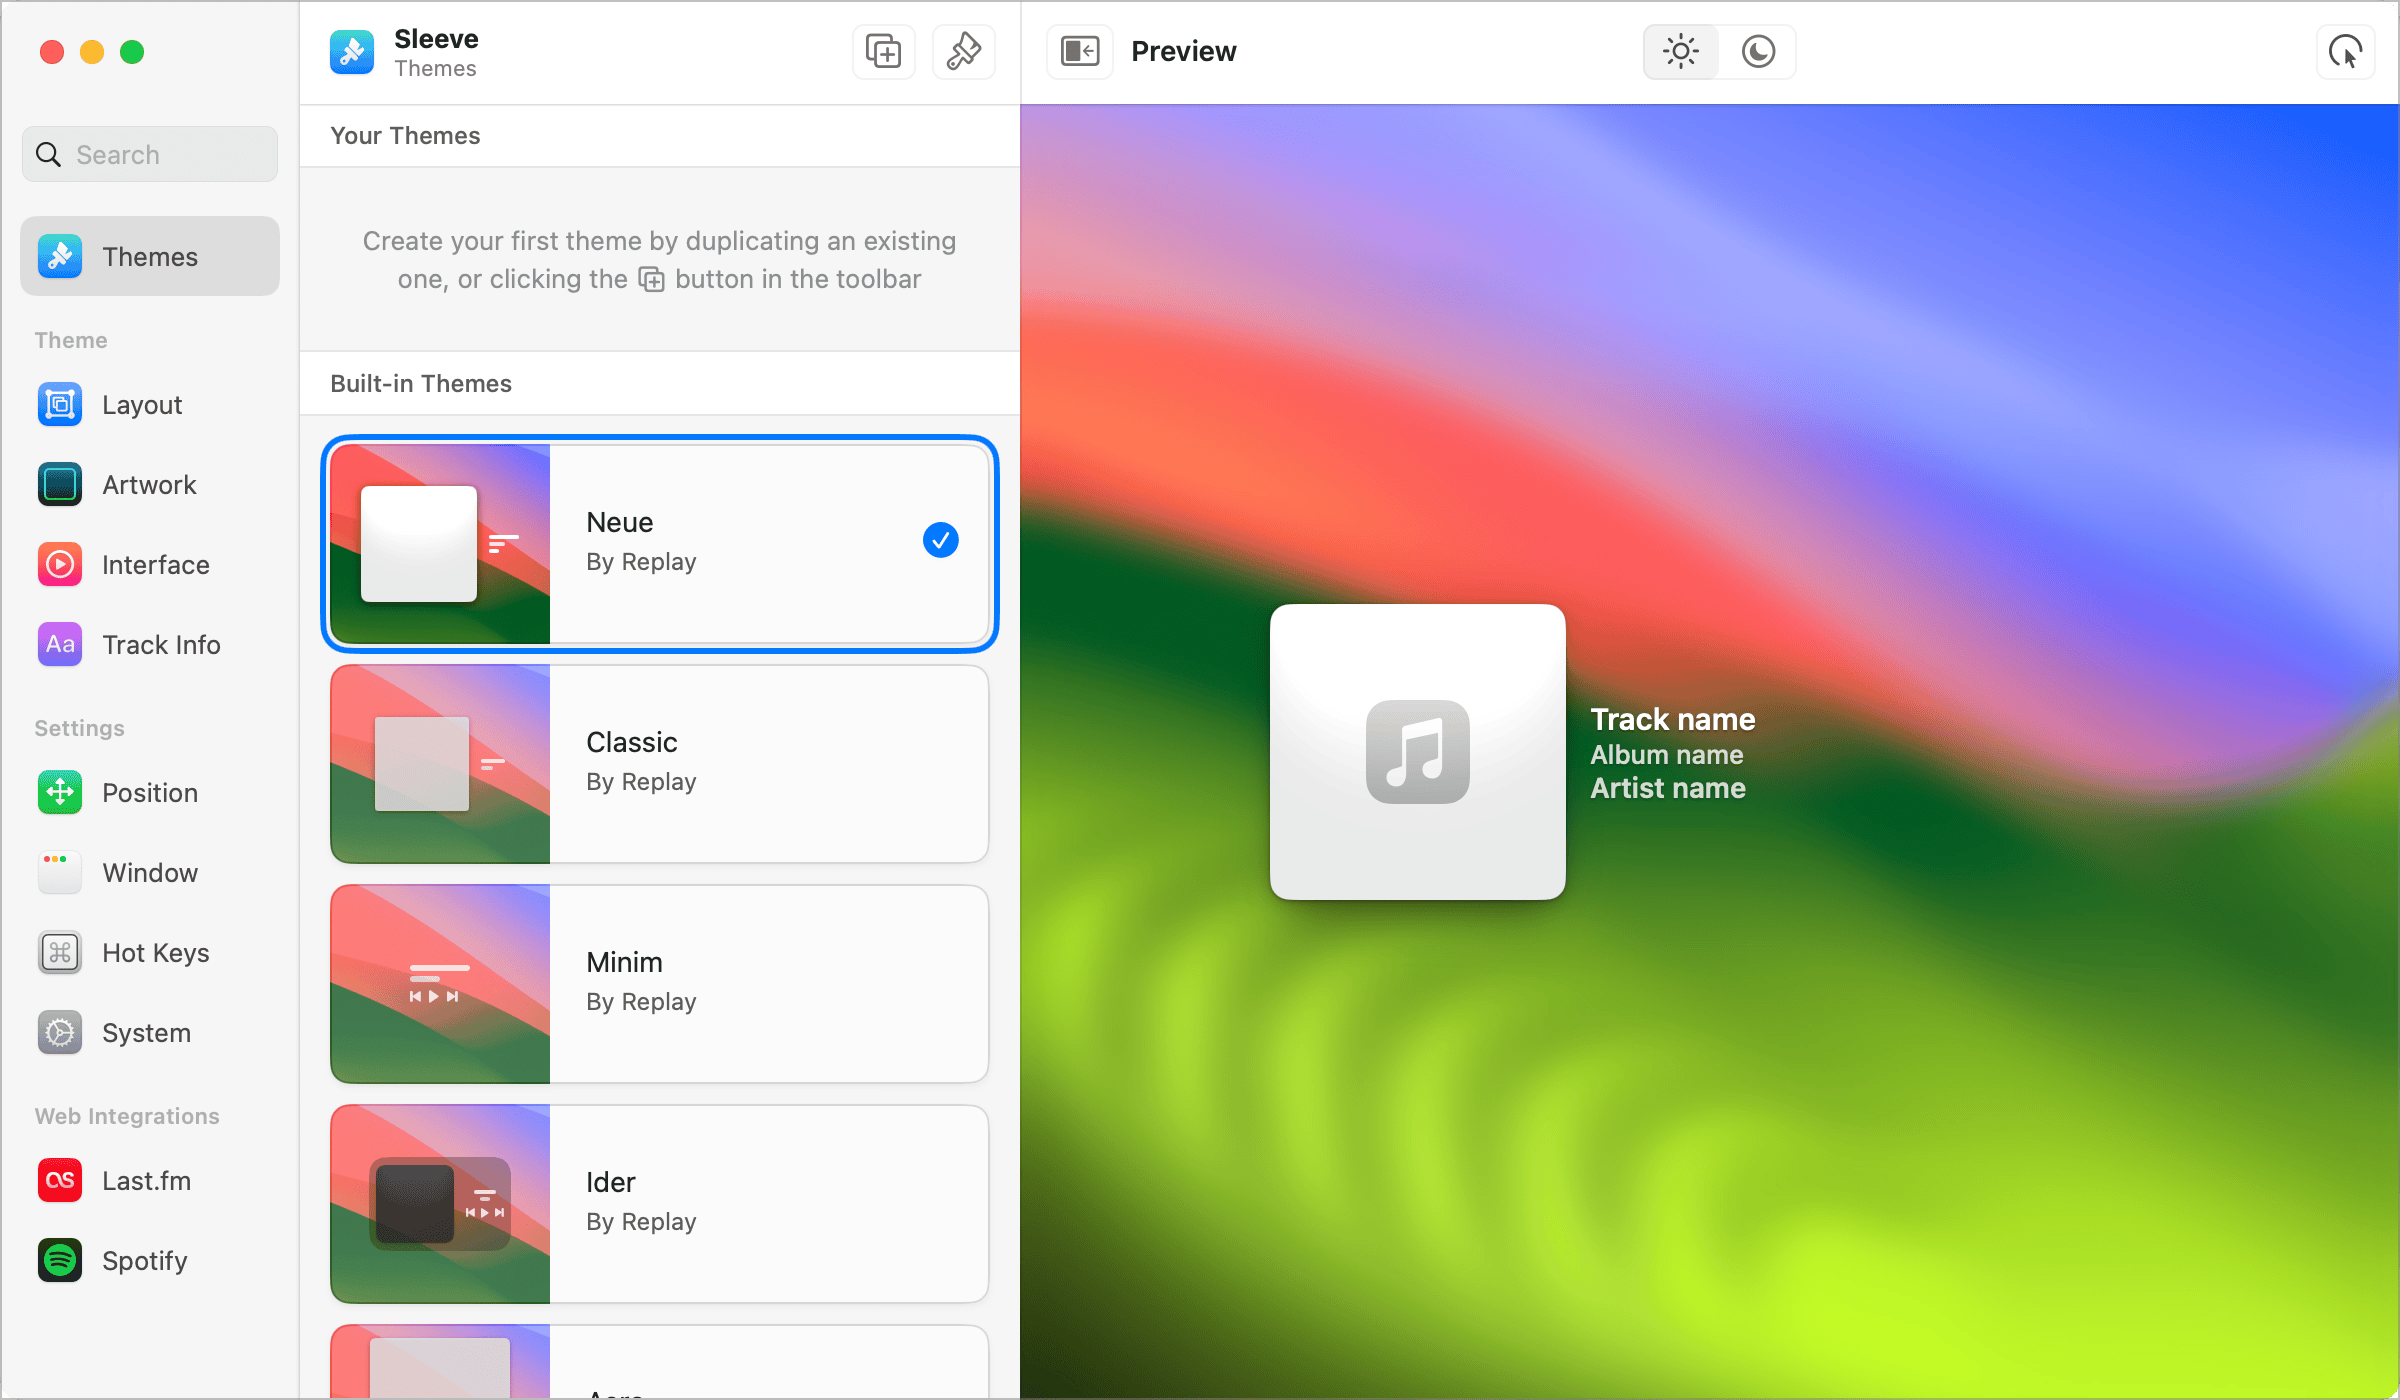Open the Layout section
Image resolution: width=2400 pixels, height=1400 pixels.
point(142,405)
